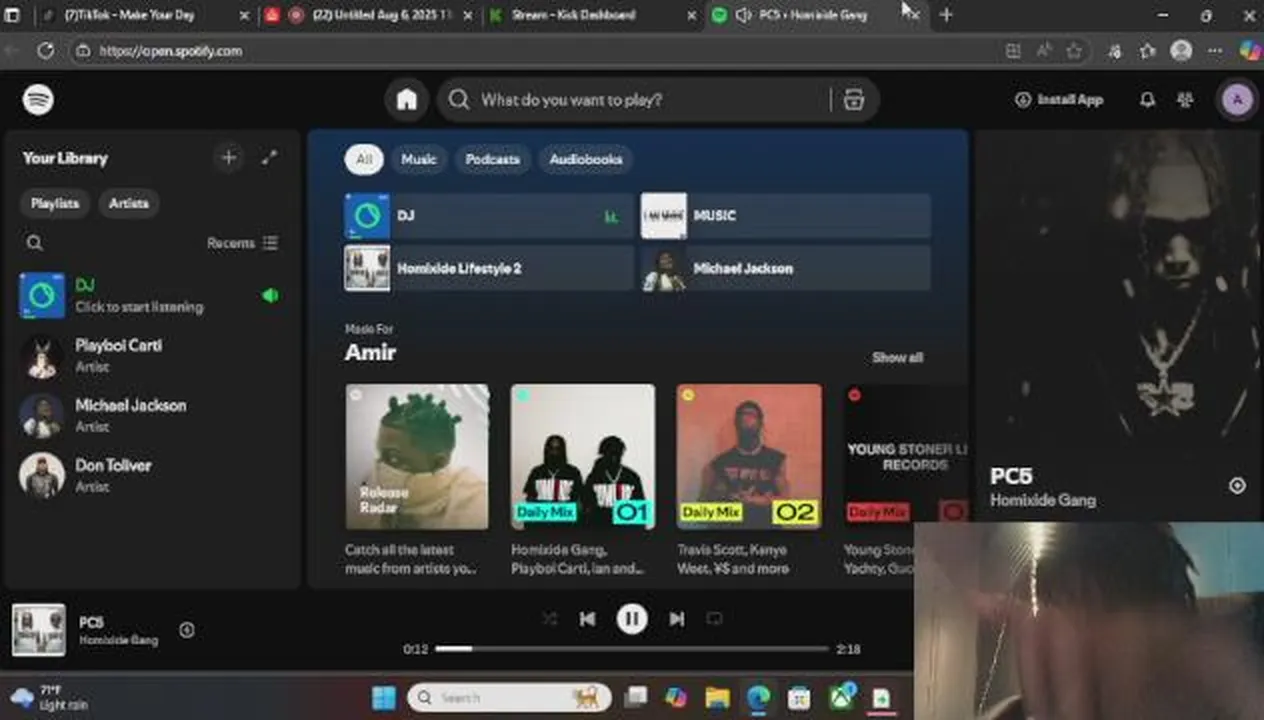Open MUSIC shortcut tile
This screenshot has width=1264, height=720.
[785, 216]
